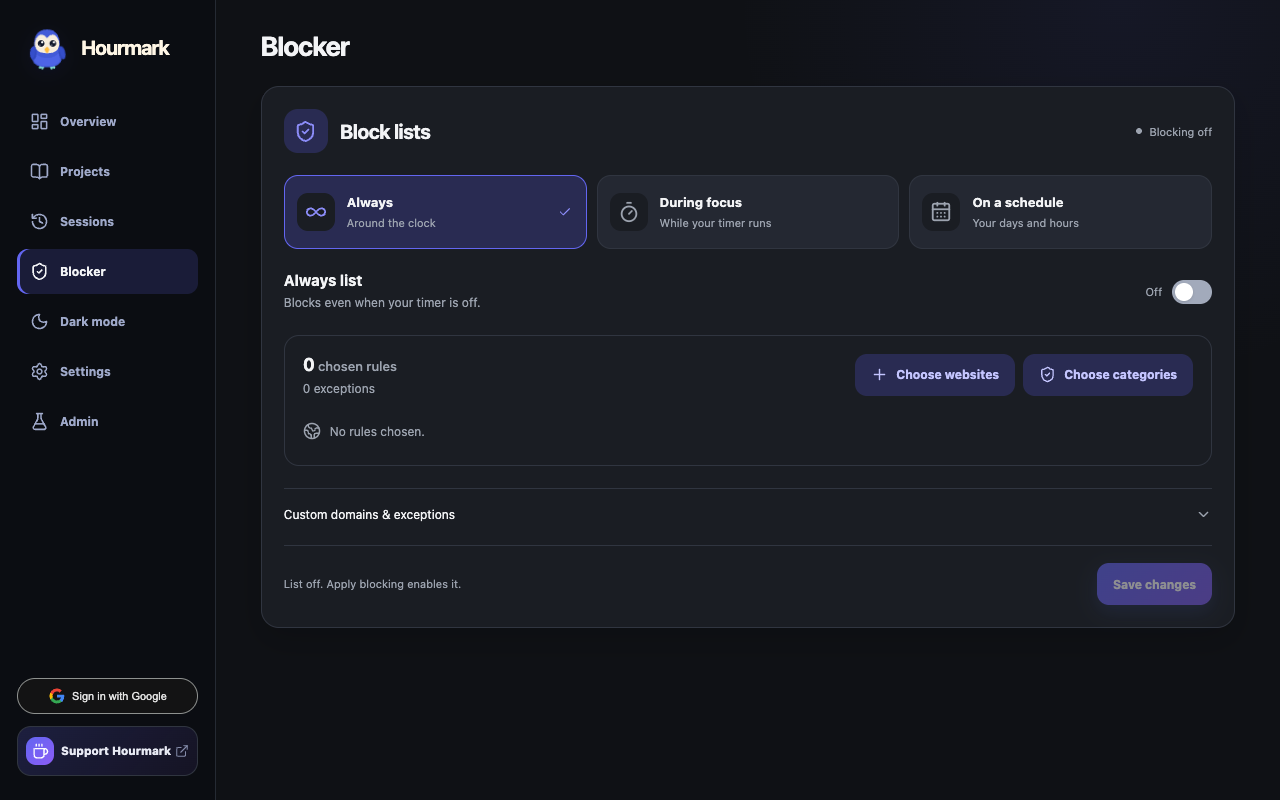1280x800 pixels.
Task: Click the Blocker shield icon in sidebar
Action: [40, 272]
